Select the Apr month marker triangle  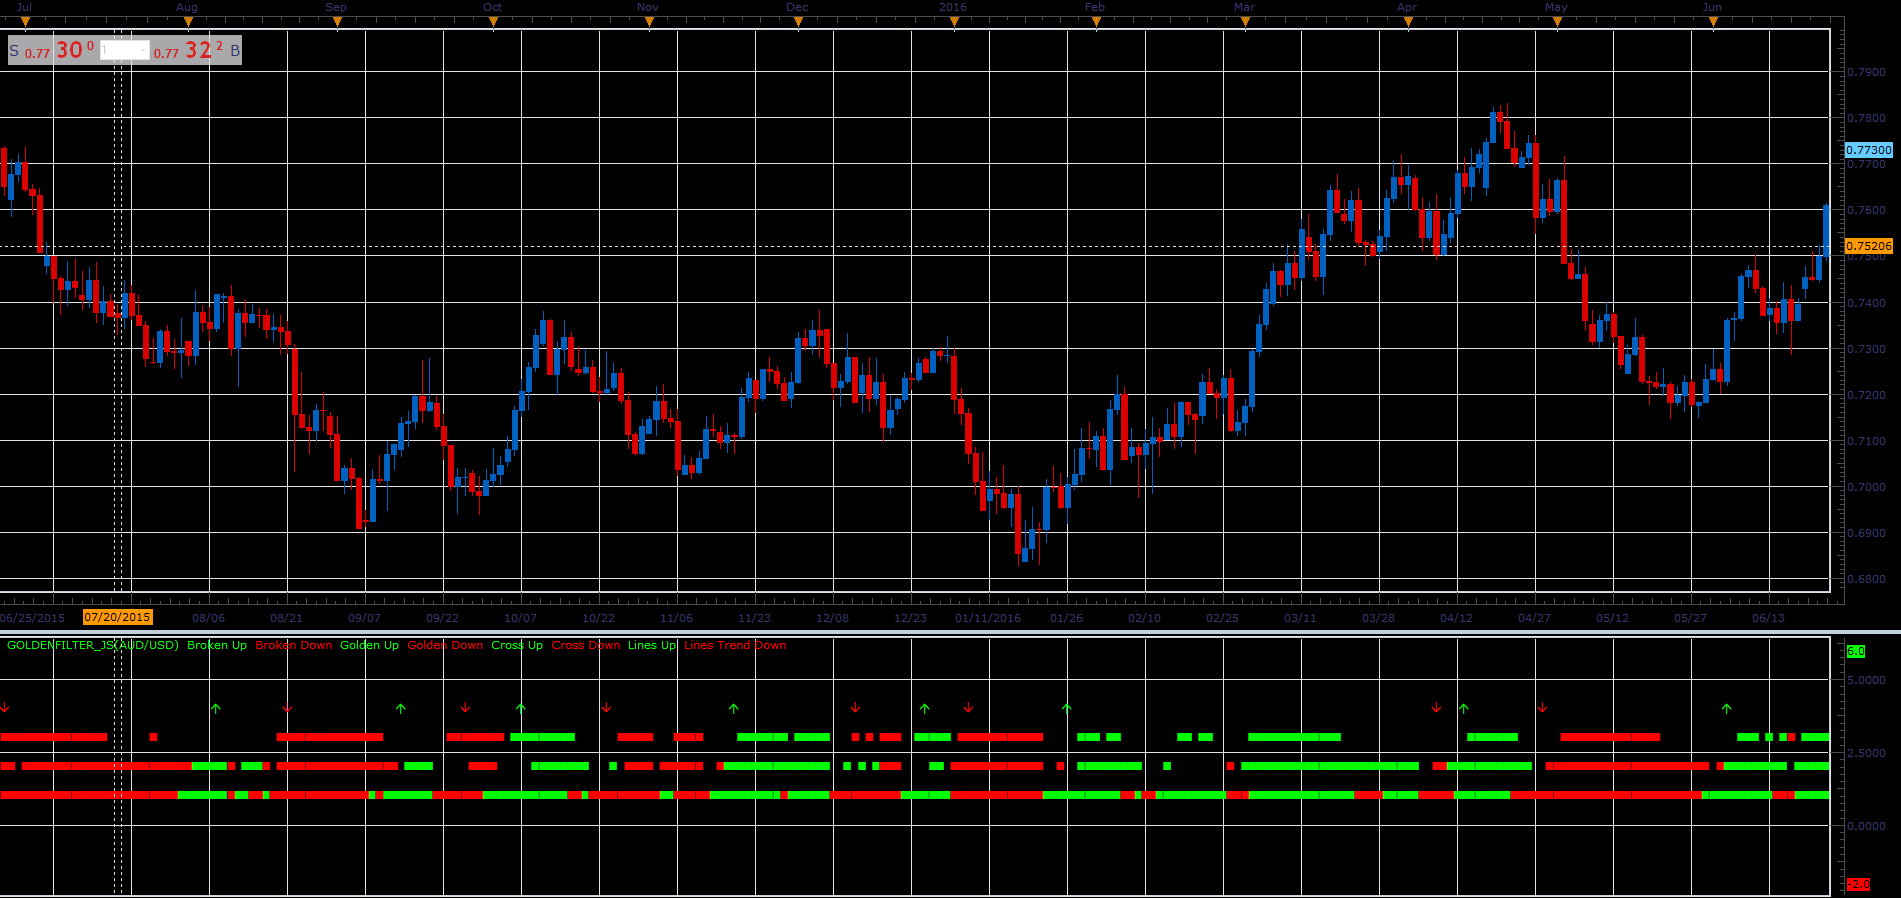click(1408, 22)
